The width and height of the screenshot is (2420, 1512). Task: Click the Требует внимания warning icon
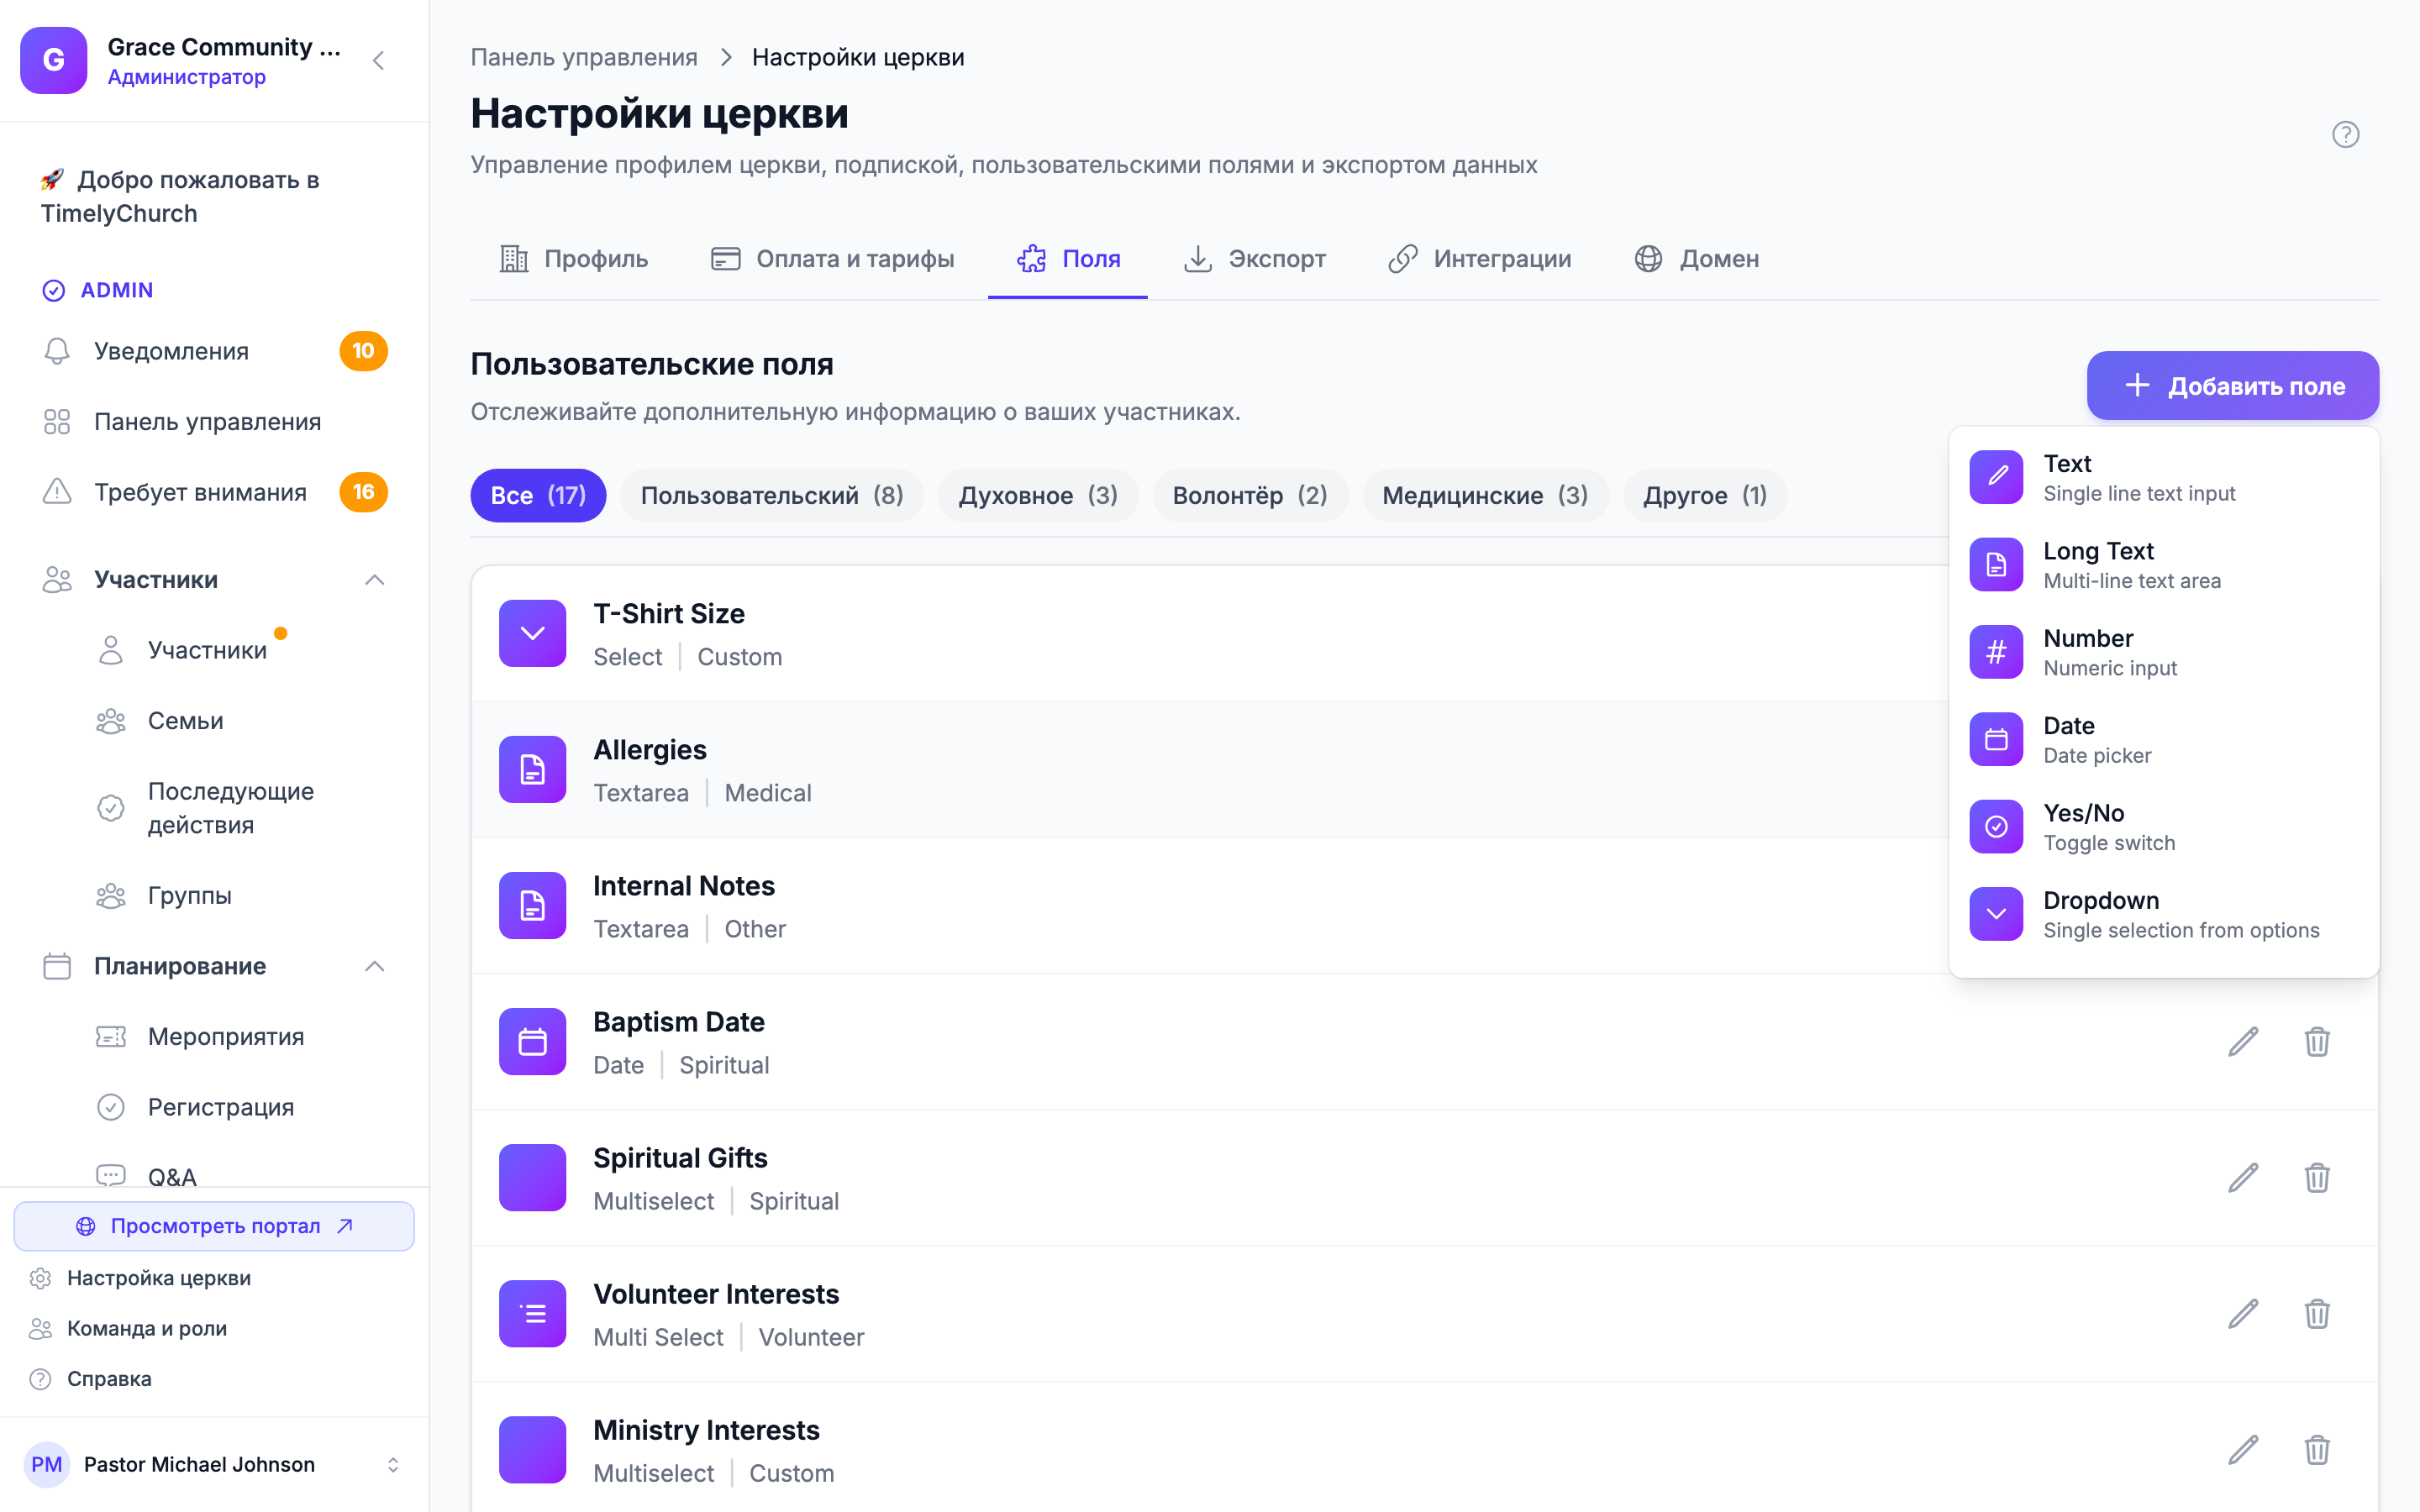pyautogui.click(x=57, y=492)
